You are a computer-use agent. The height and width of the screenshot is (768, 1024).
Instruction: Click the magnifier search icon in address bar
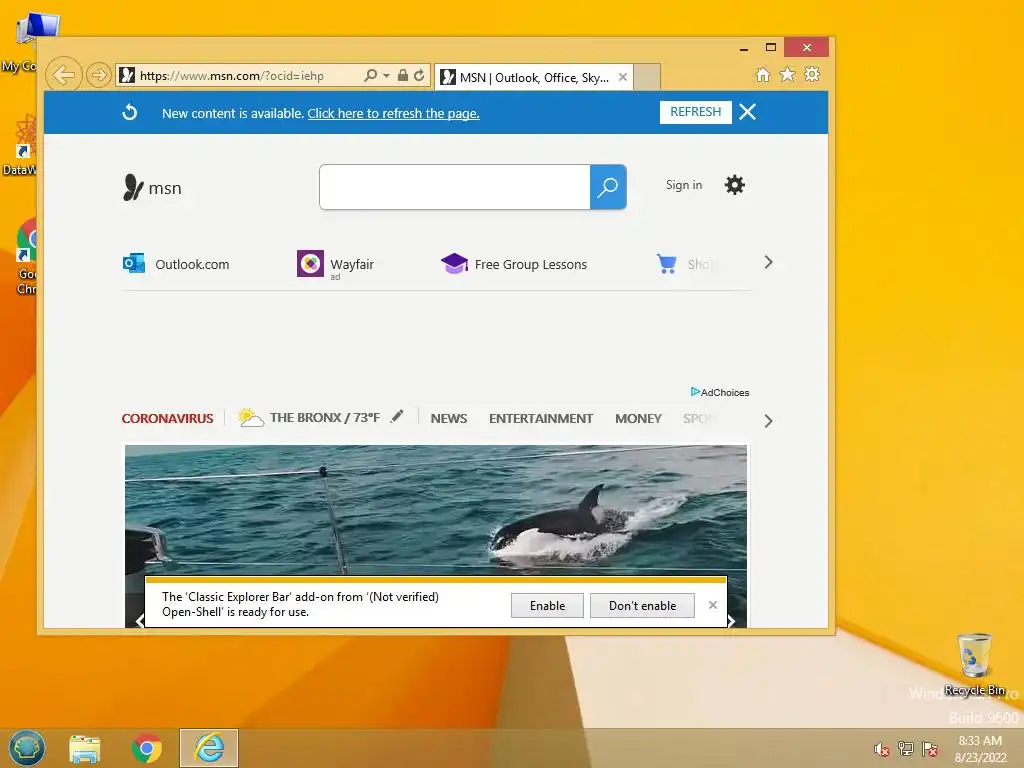tap(370, 76)
